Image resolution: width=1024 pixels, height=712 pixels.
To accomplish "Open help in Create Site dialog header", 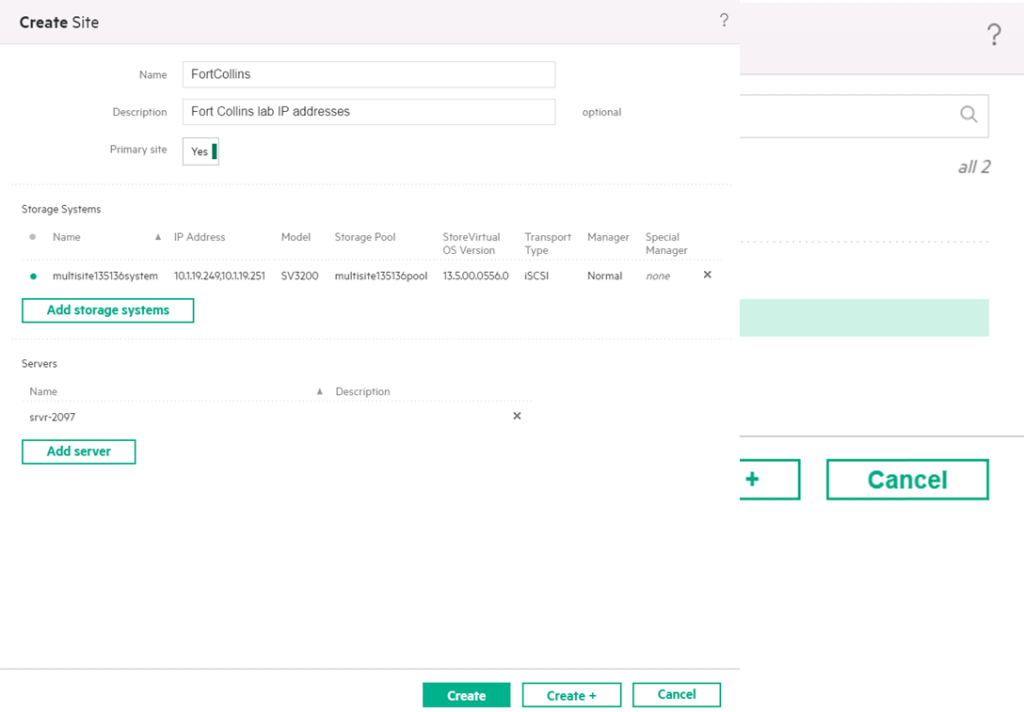I will tap(724, 20).
